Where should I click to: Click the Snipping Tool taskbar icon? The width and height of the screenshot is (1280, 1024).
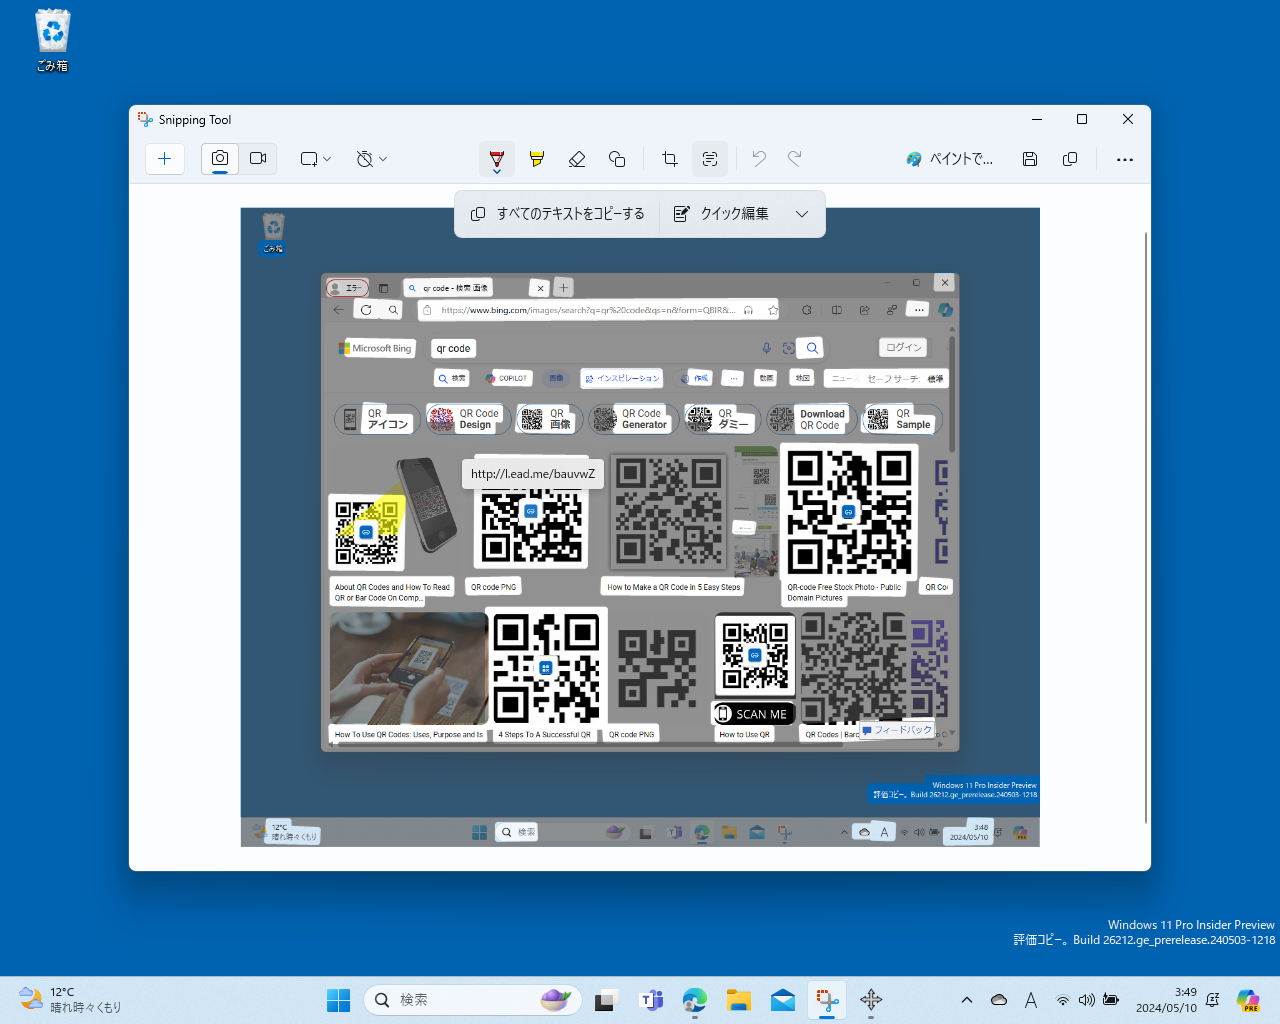(x=827, y=1000)
